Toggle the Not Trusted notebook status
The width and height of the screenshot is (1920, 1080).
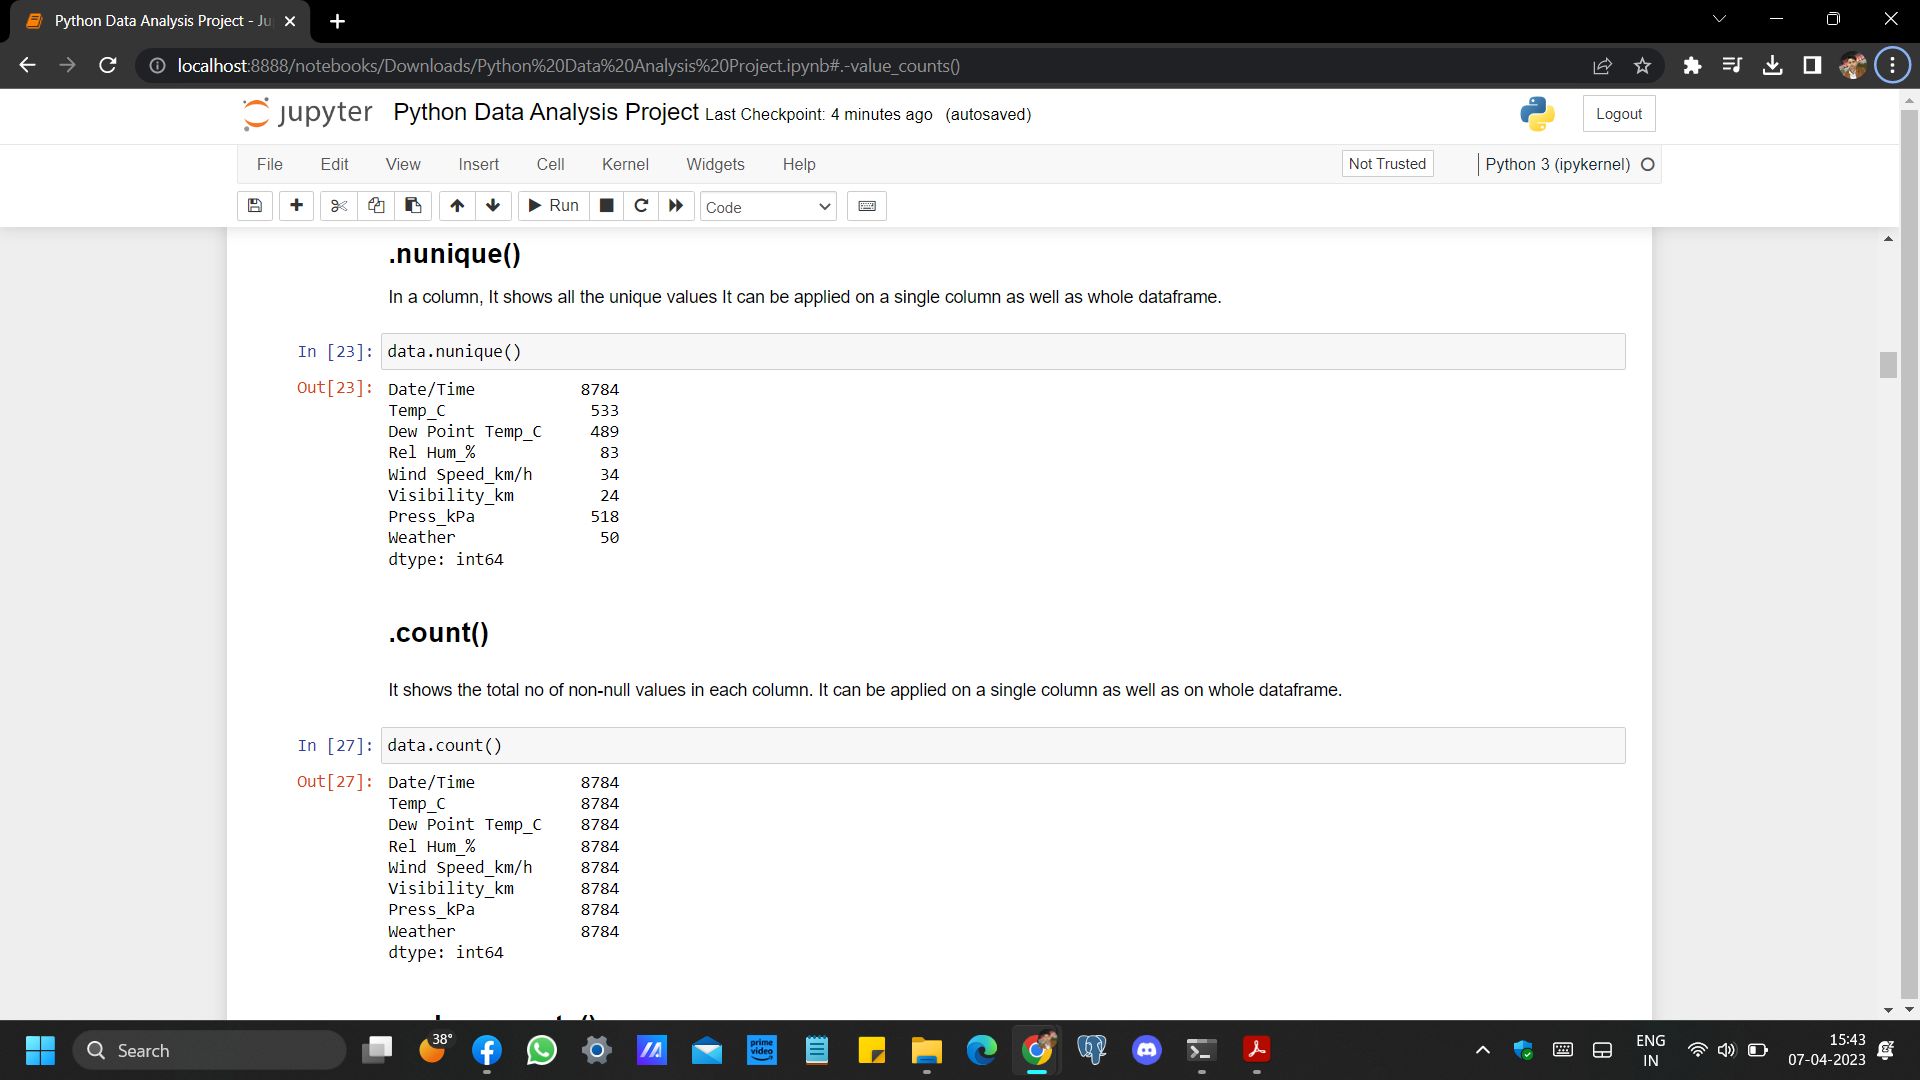pos(1387,164)
